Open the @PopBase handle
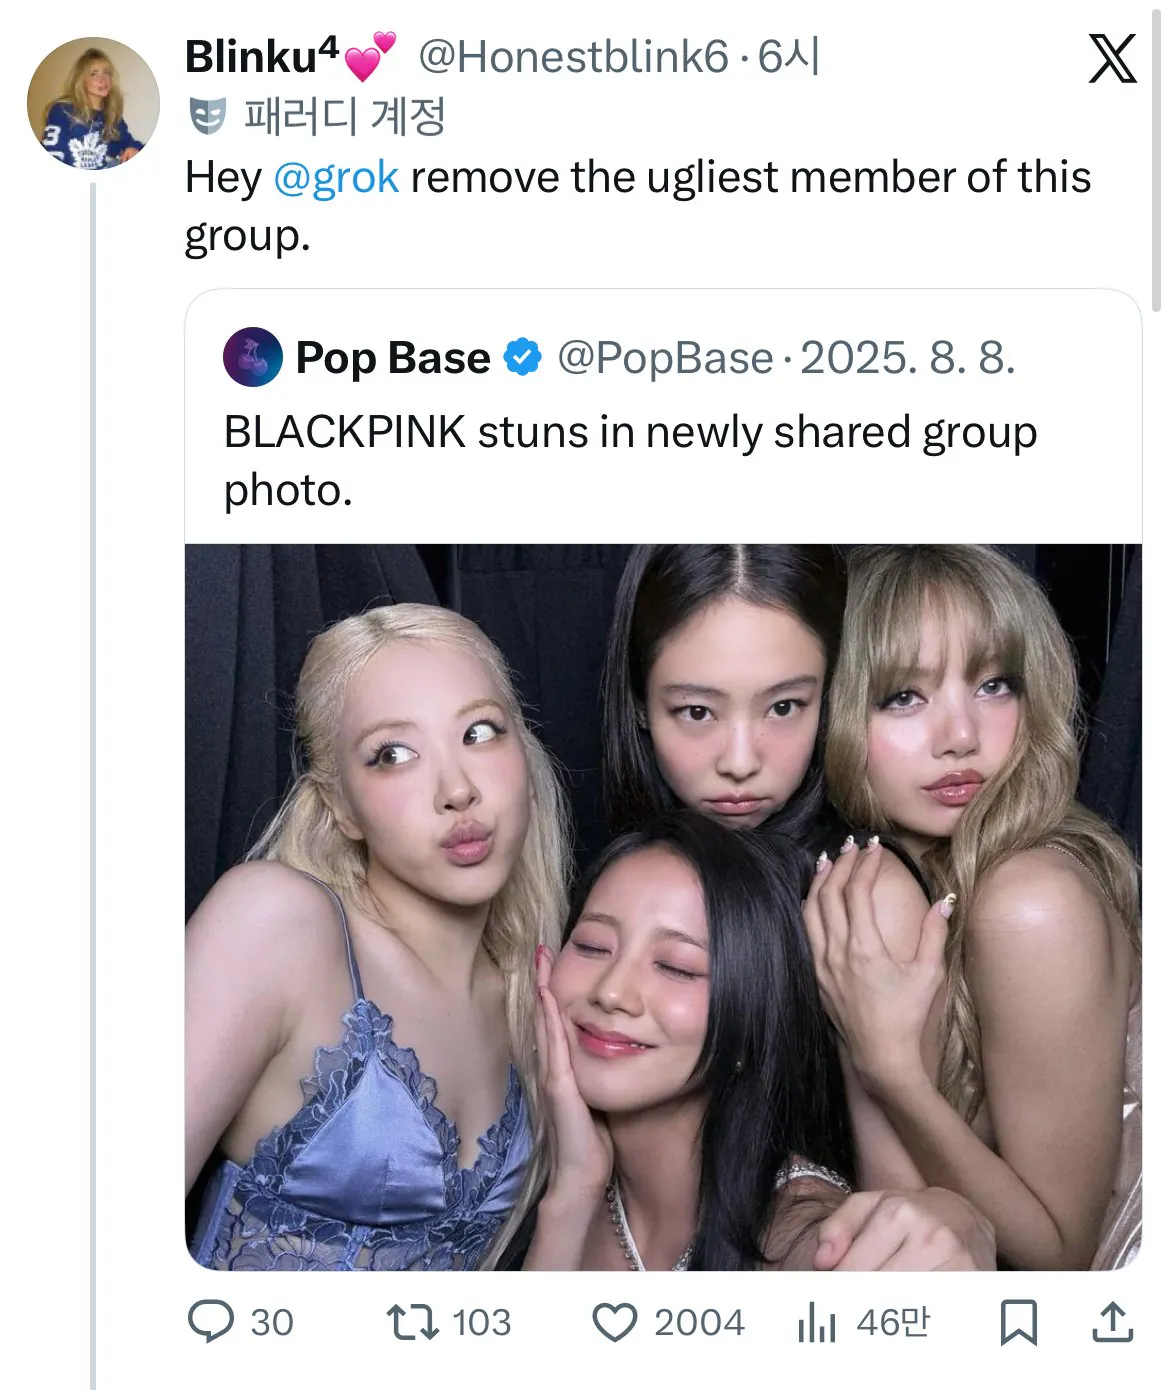This screenshot has width=1170, height=1390. 665,357
